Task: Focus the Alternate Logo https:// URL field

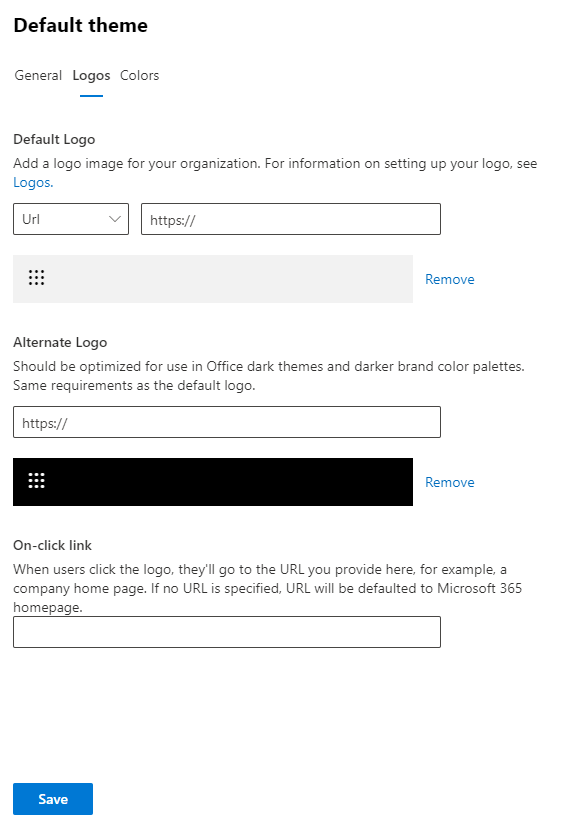Action: [227, 422]
